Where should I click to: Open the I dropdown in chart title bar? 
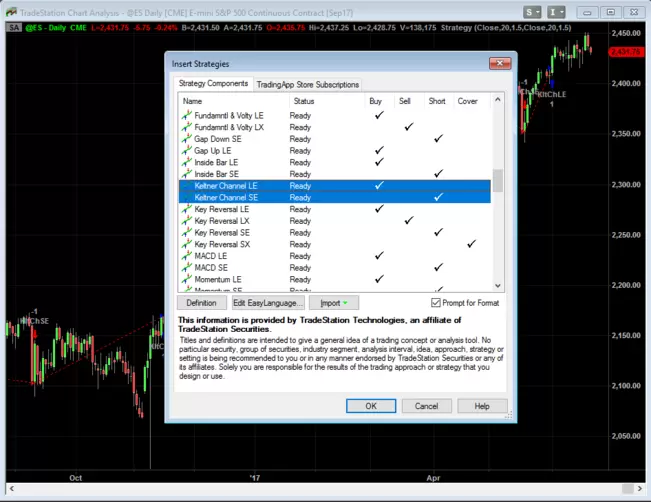556,12
